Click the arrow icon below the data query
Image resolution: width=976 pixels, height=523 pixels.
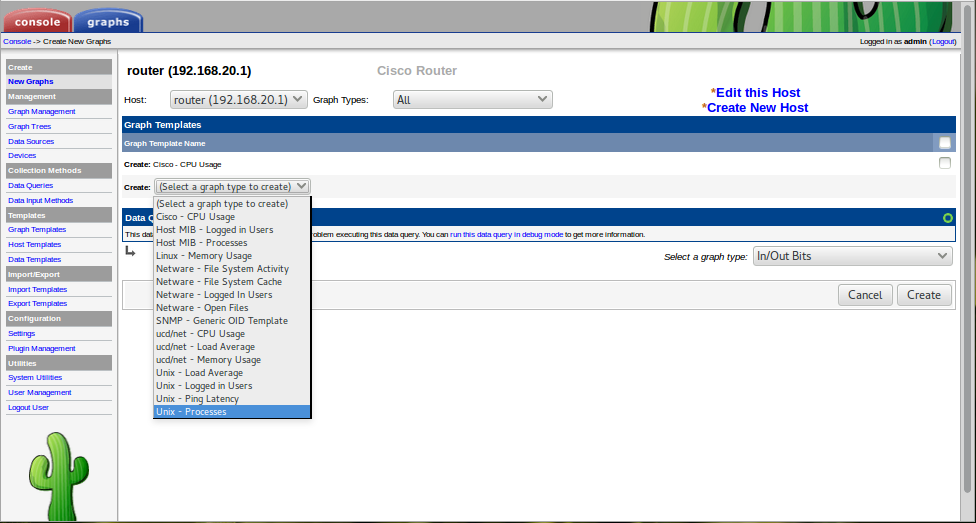(130, 251)
